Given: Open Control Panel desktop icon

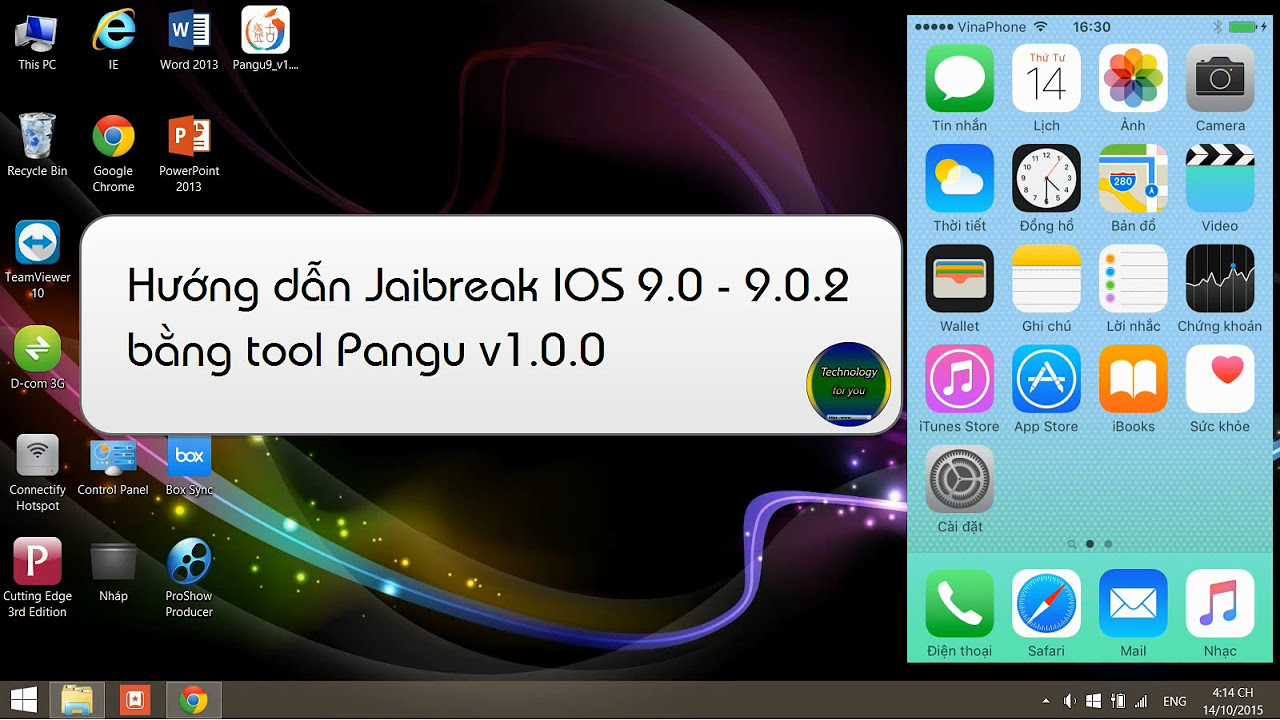Looking at the screenshot, I should (113, 466).
